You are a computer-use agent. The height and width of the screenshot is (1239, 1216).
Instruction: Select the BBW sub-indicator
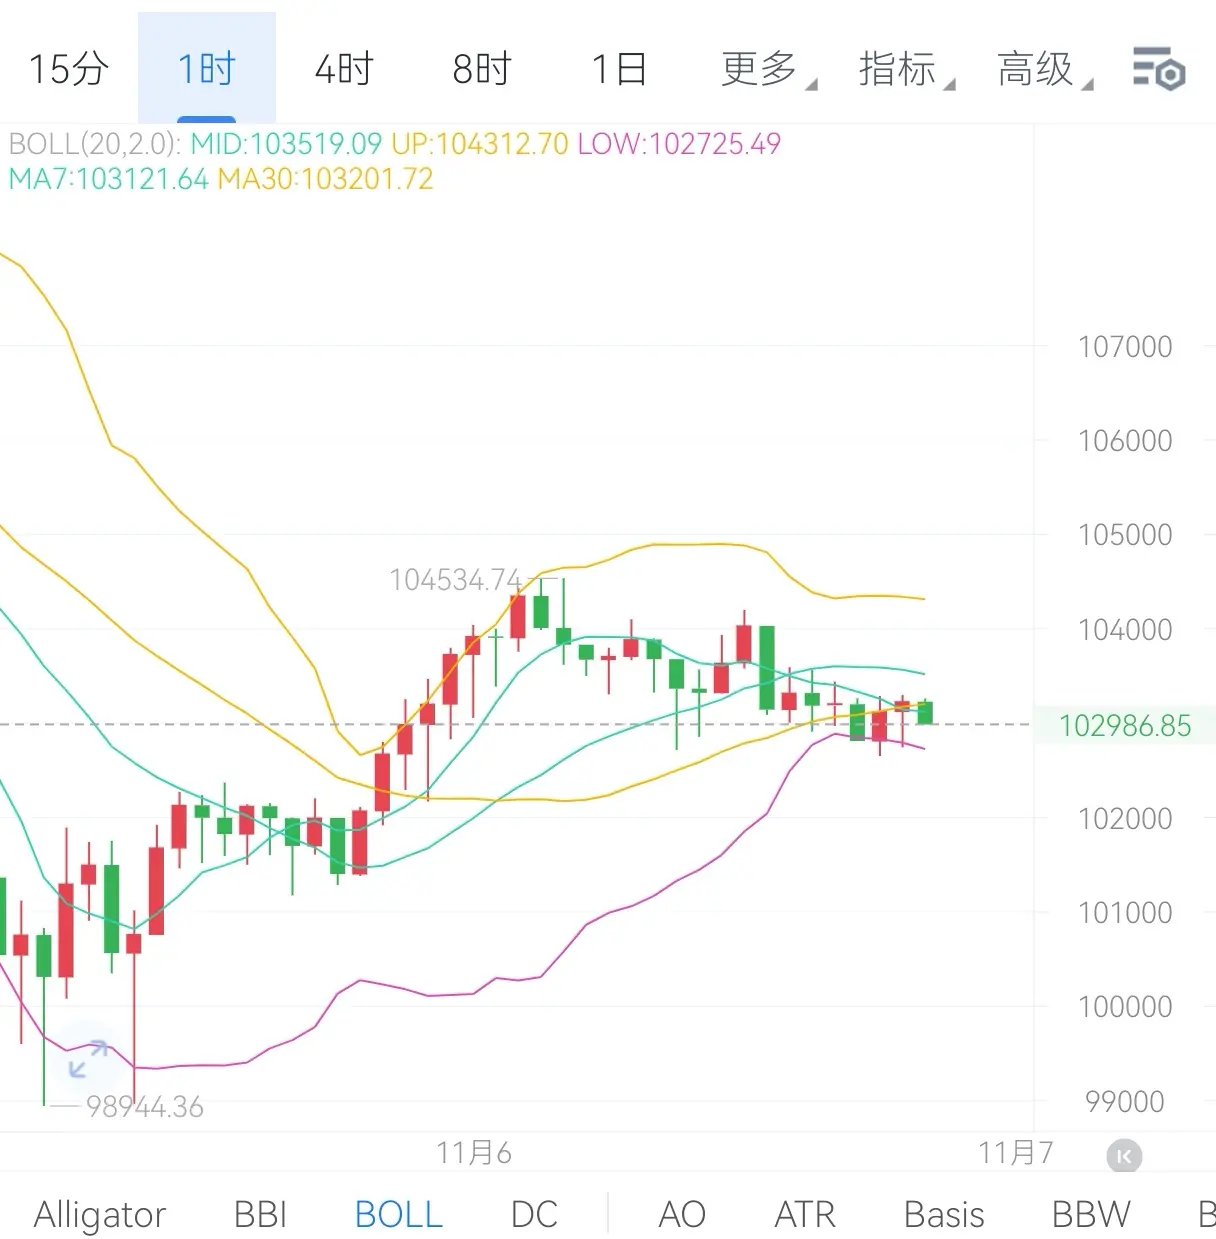pos(1091,1214)
